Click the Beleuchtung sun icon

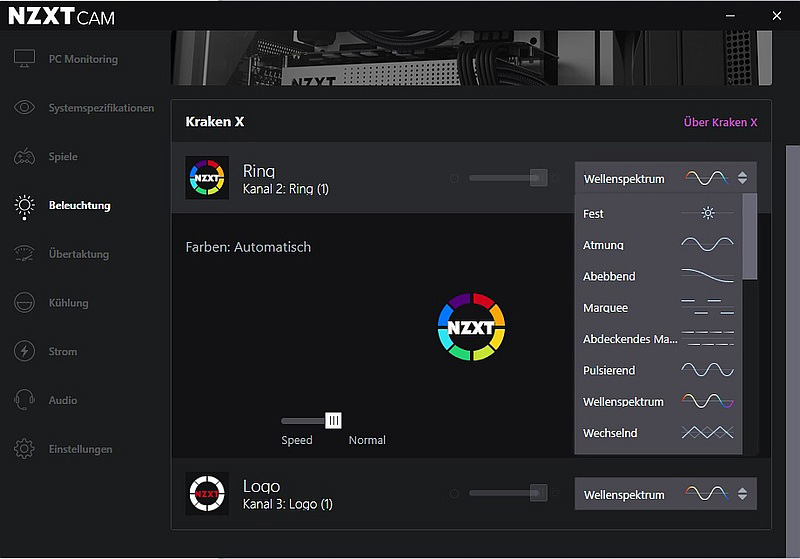24,206
